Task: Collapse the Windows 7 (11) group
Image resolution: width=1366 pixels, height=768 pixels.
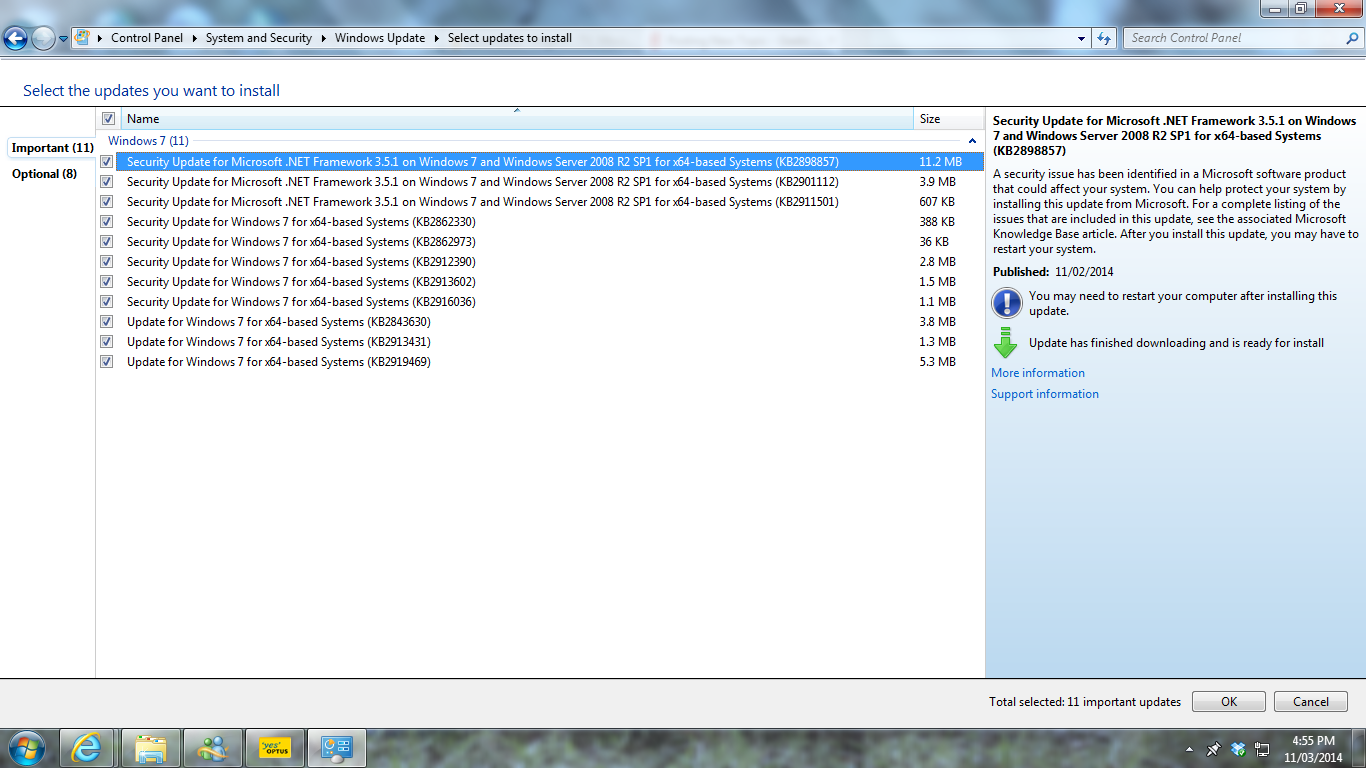Action: (972, 141)
